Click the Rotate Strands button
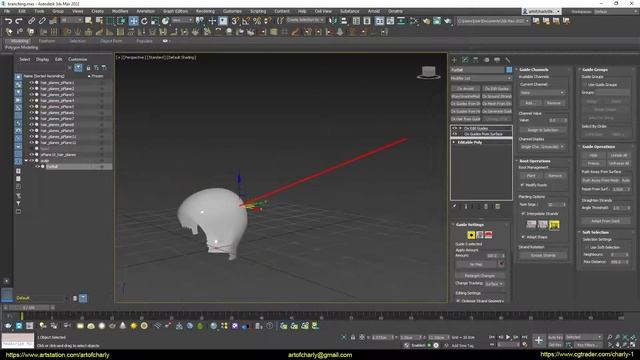The image size is (640, 360). (x=543, y=256)
